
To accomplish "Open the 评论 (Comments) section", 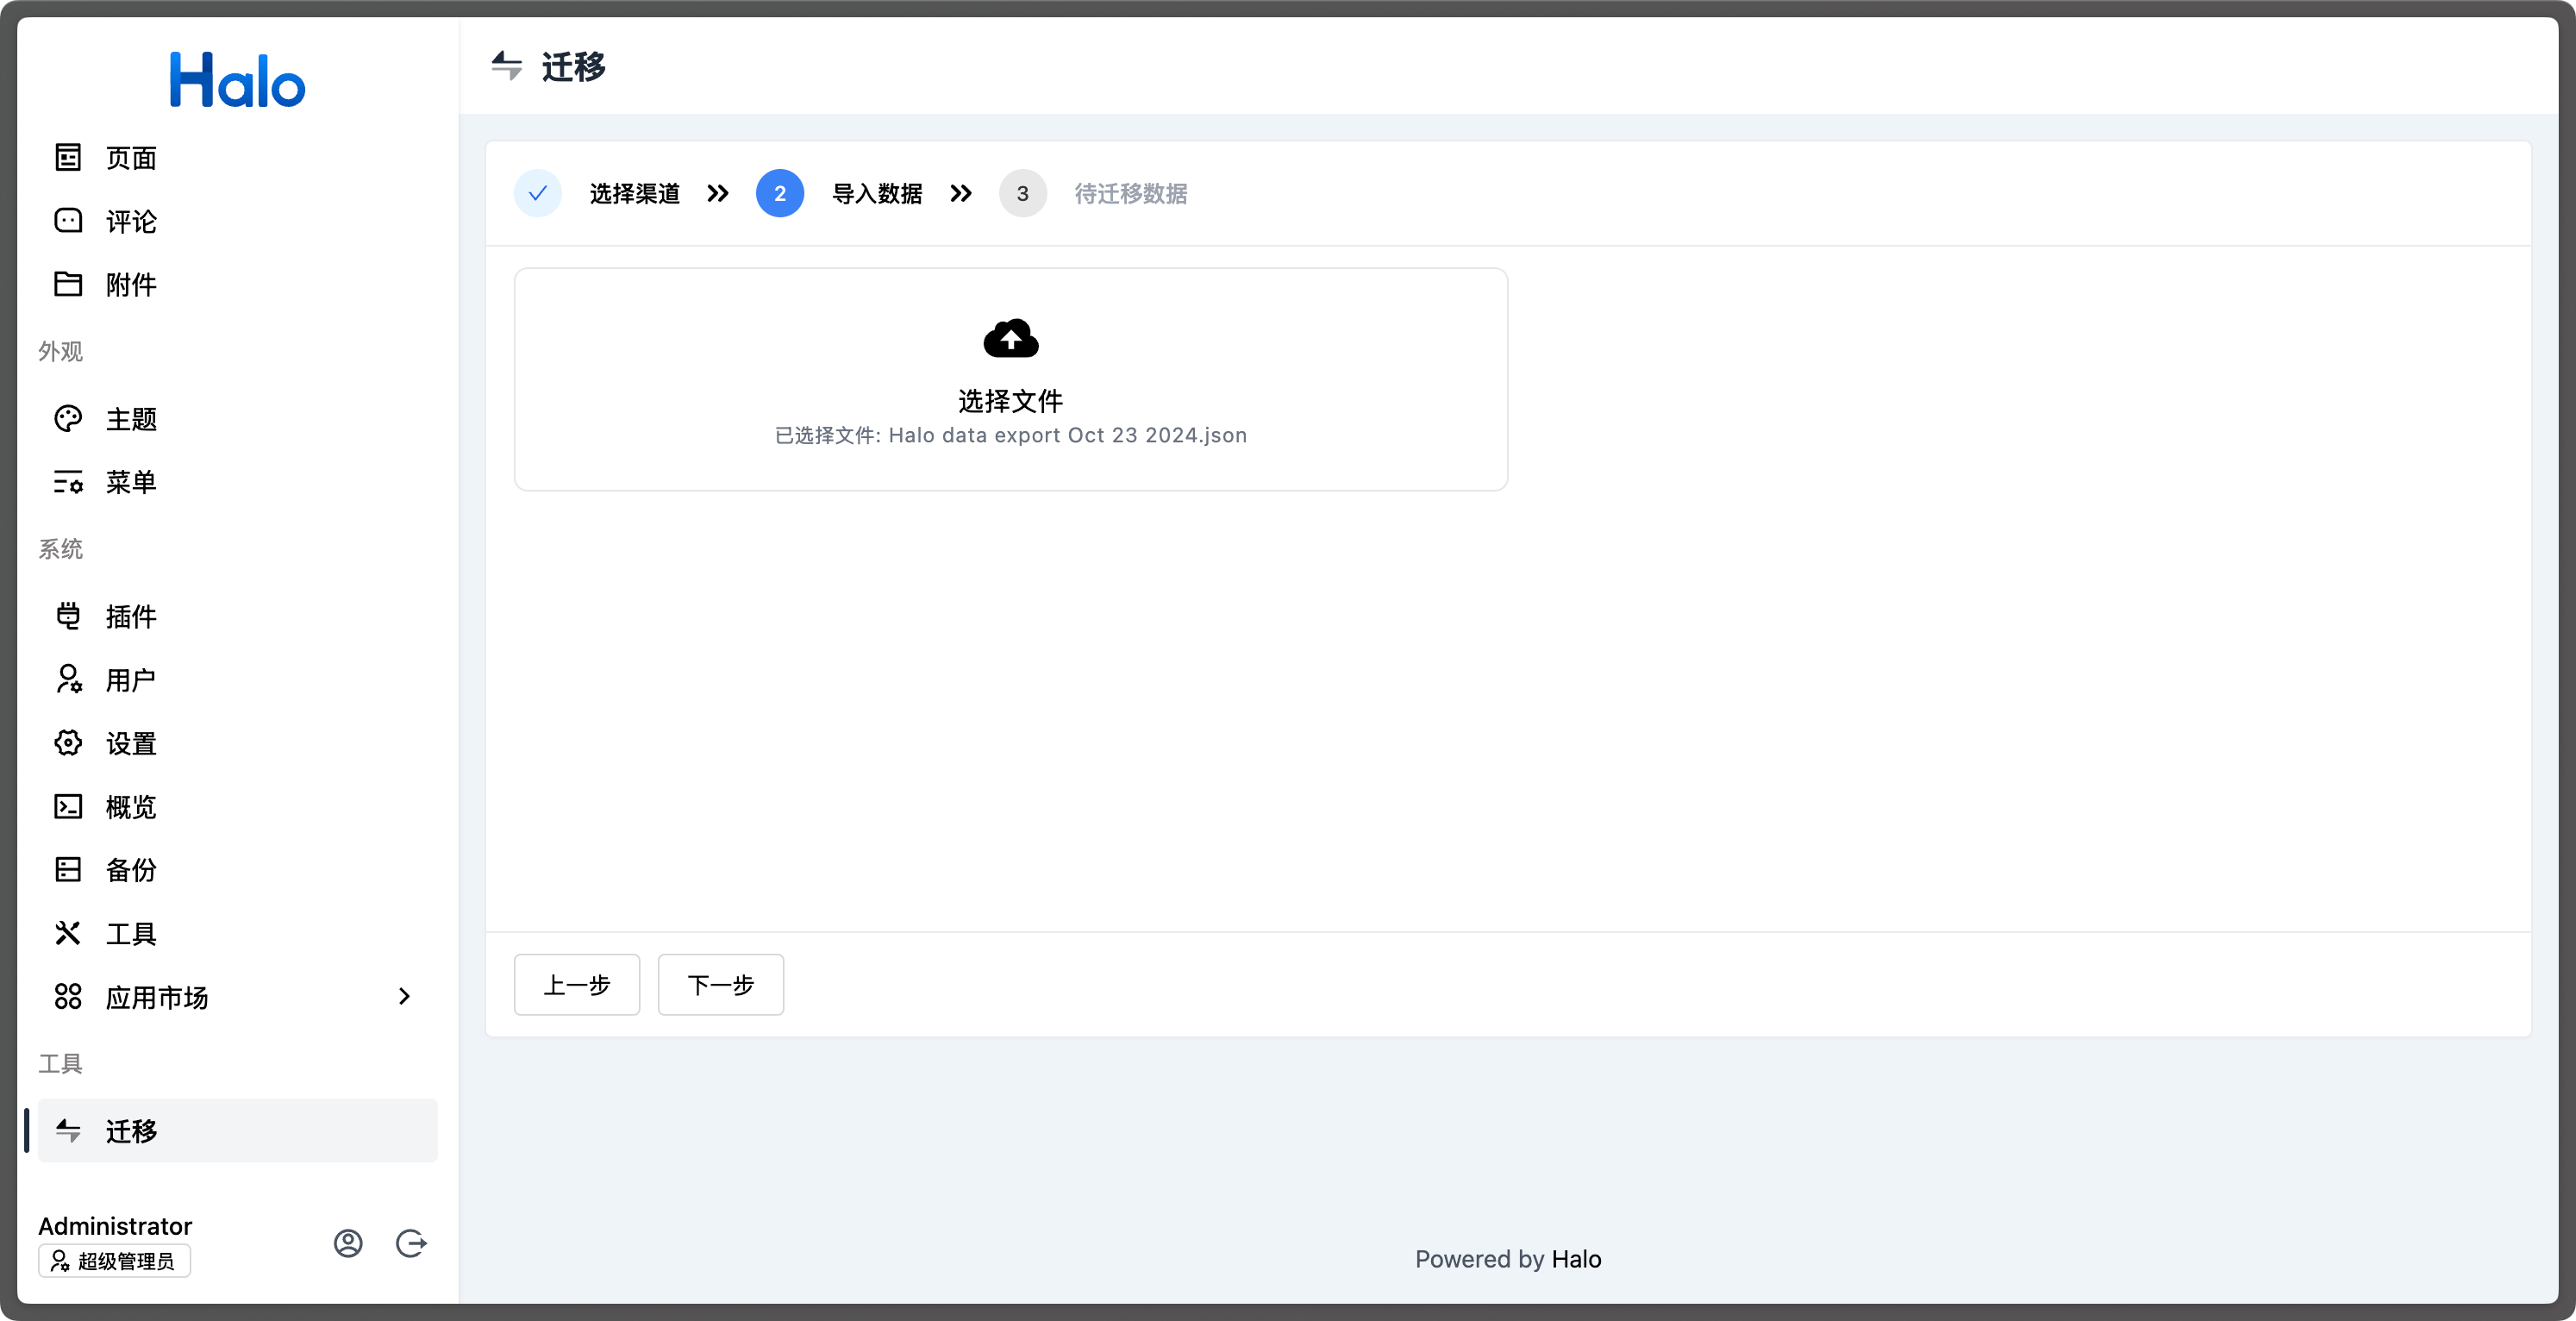I will 129,221.
